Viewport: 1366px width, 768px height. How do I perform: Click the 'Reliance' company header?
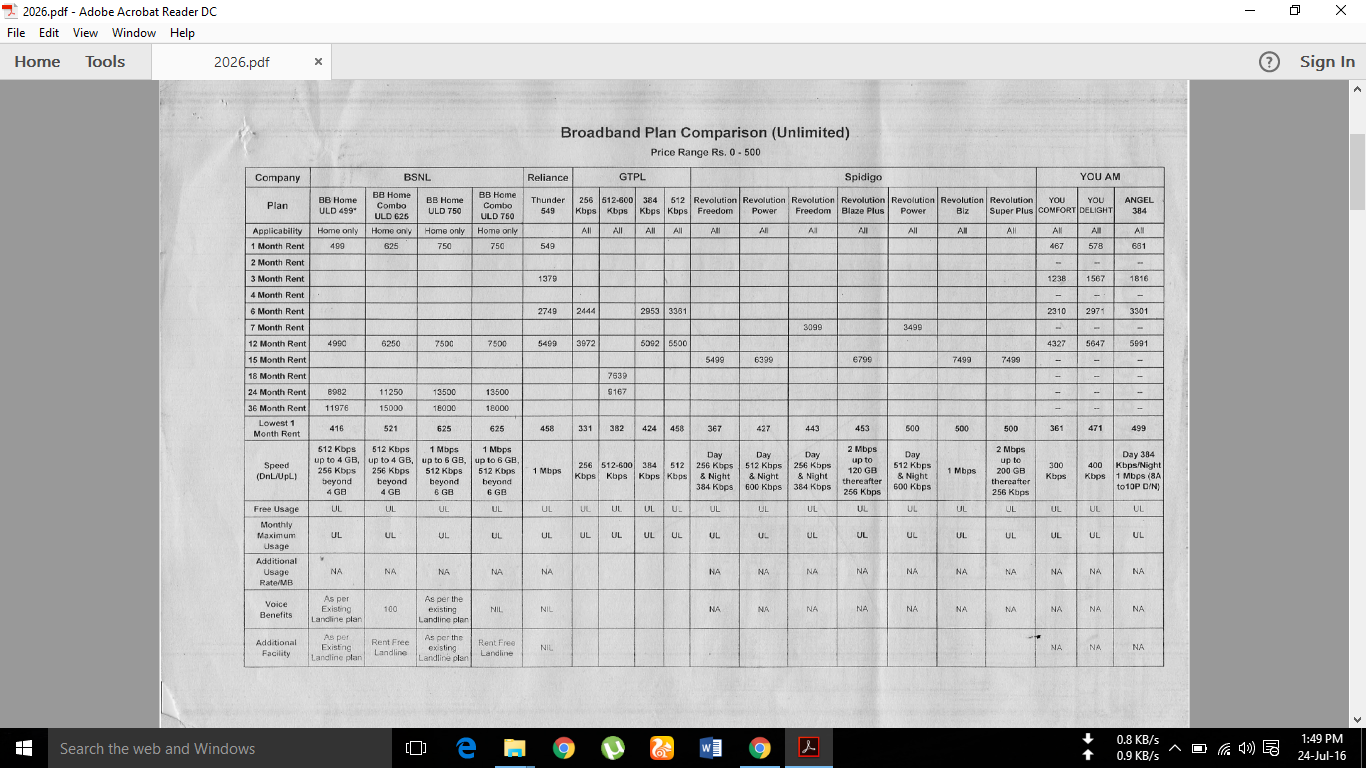548,178
